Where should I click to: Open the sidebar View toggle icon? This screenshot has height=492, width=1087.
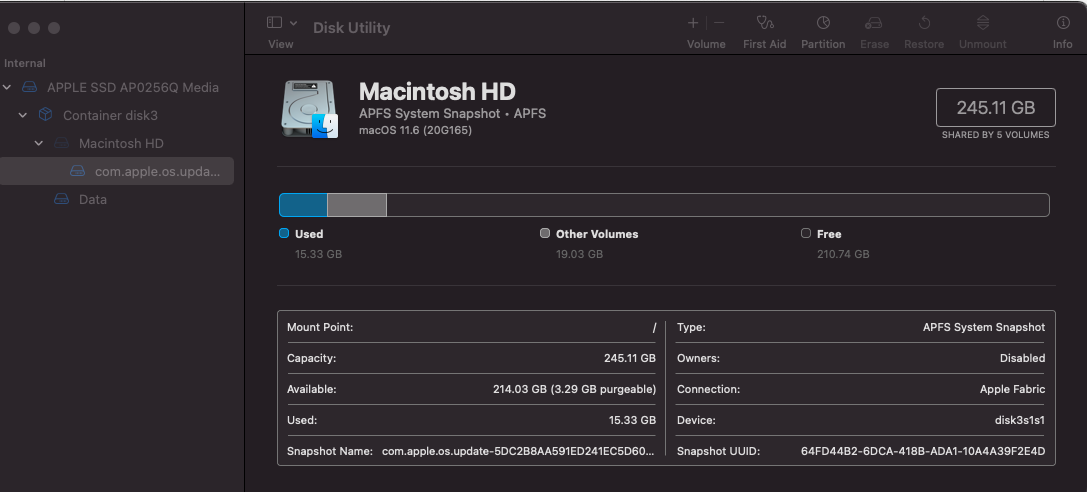click(x=275, y=23)
